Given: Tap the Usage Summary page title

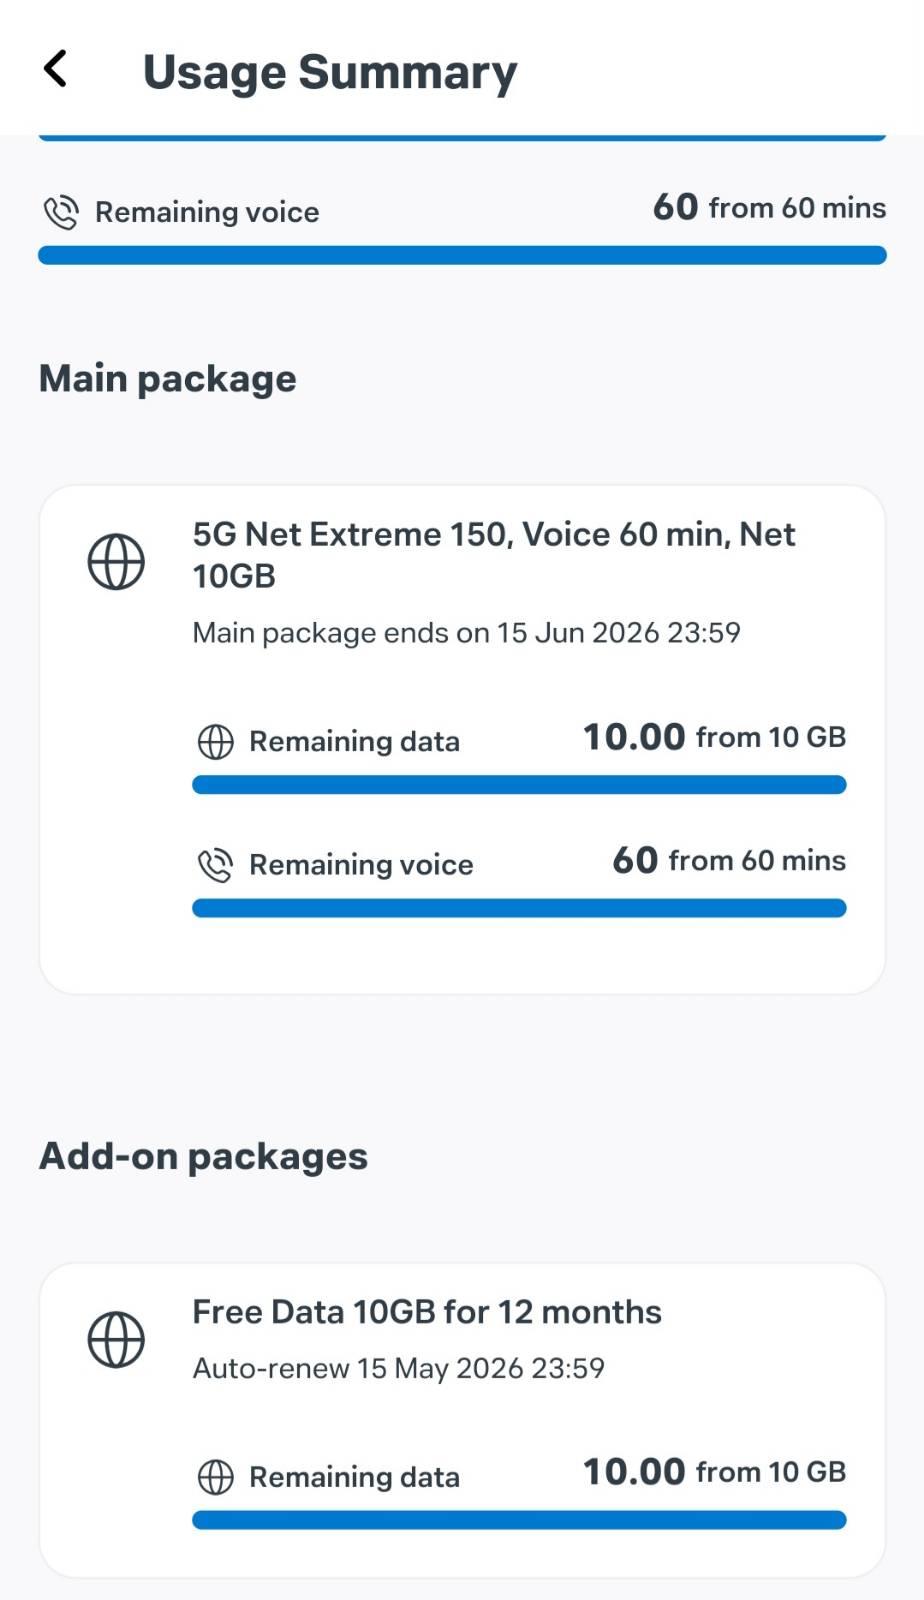Looking at the screenshot, I should point(330,72).
